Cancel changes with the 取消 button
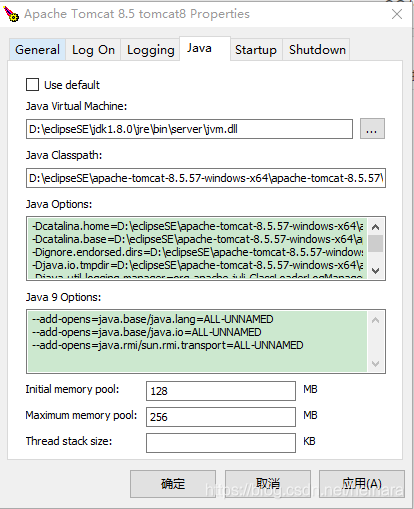 click(268, 484)
